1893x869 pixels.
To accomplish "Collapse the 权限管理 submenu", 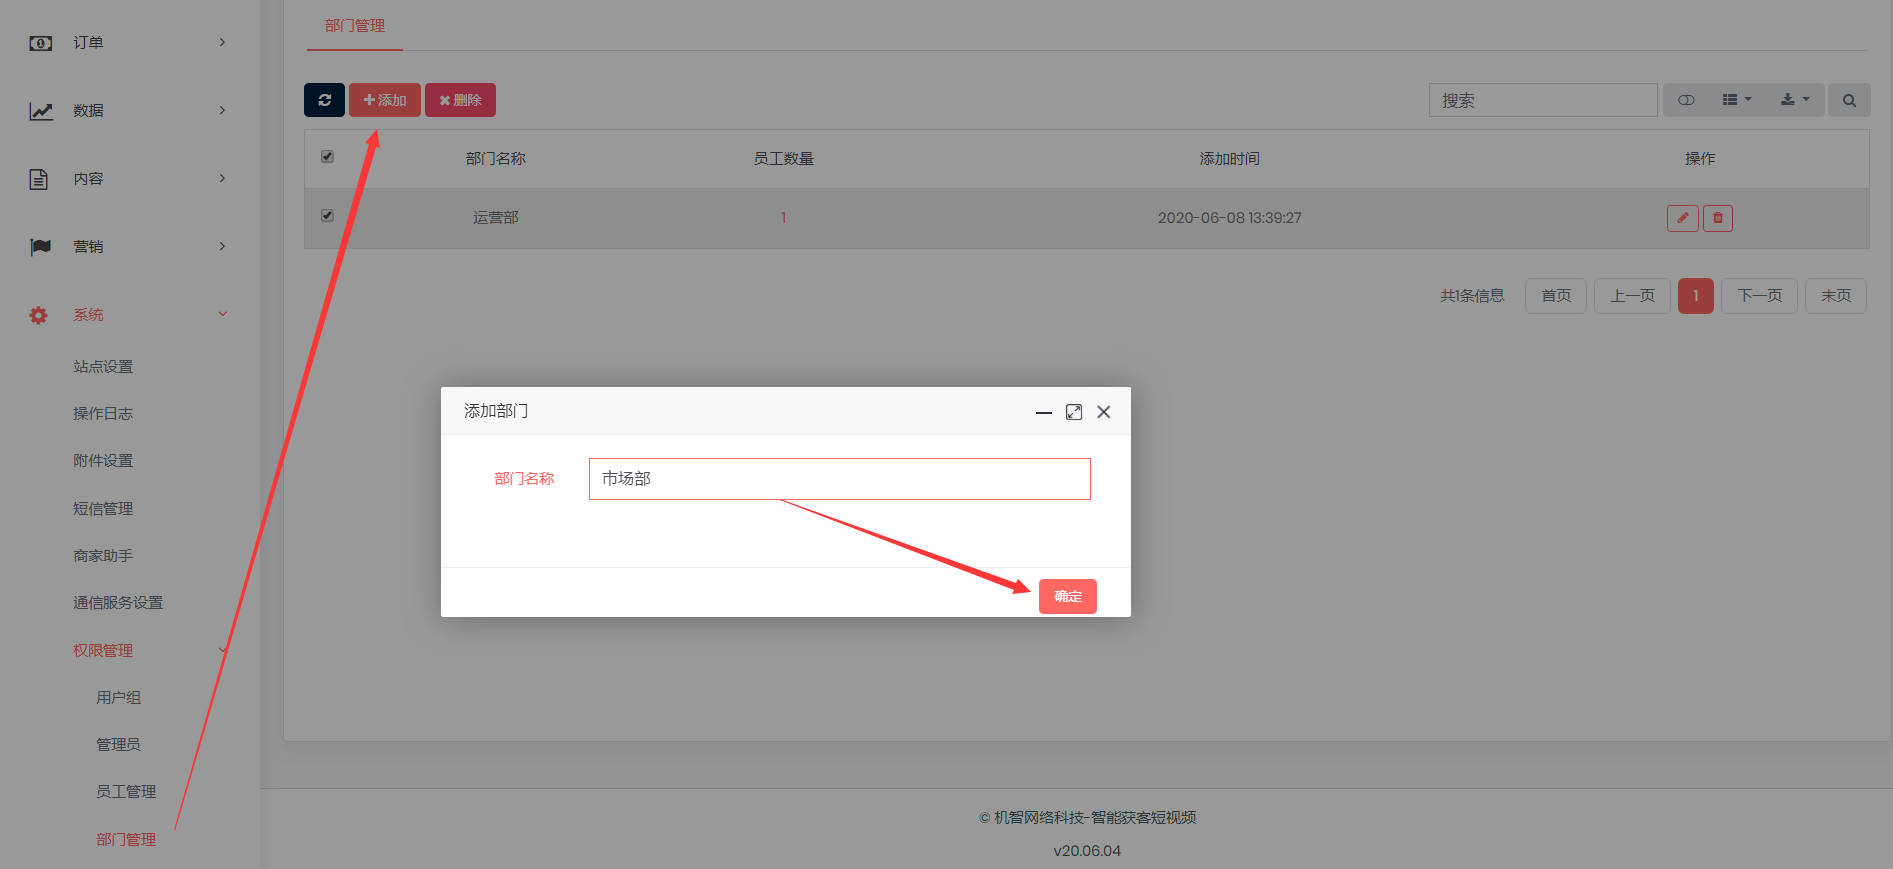I will [222, 650].
